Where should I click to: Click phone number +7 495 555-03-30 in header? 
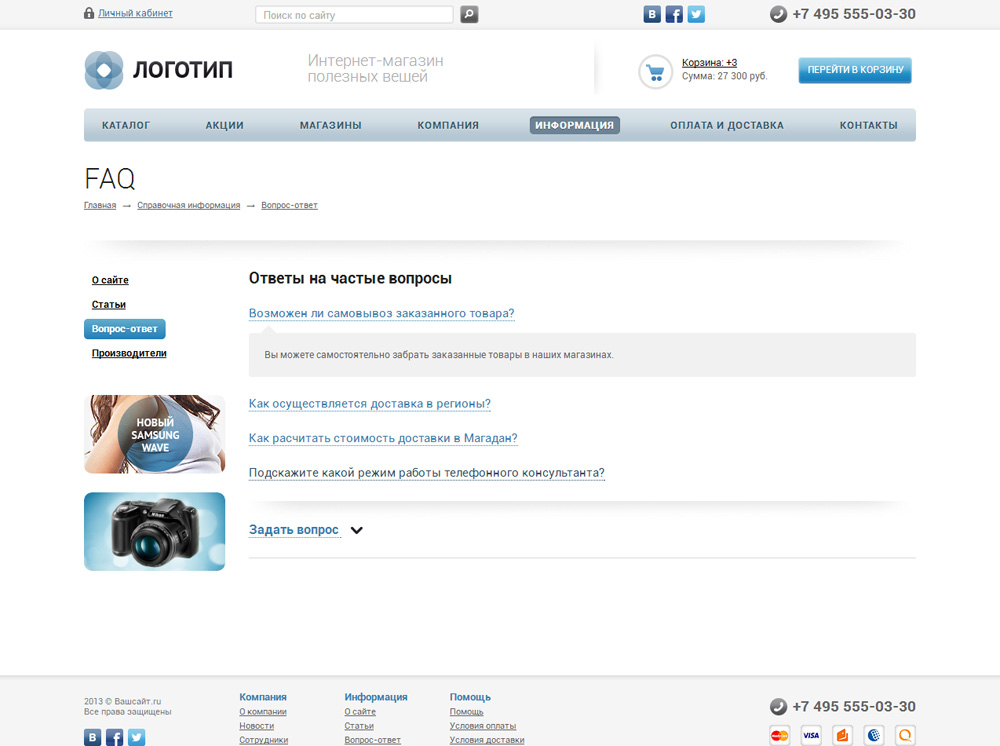(x=854, y=14)
